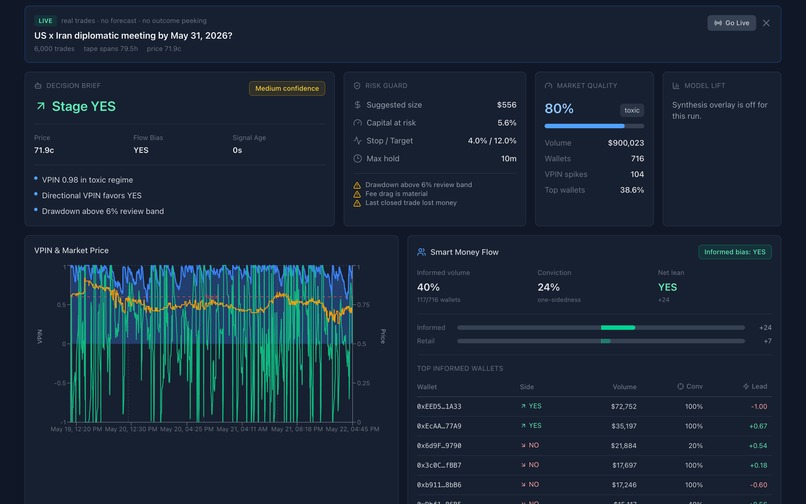This screenshot has width=806, height=504.
Task: Select wallet 0xb911…8bB6 row
Action: tap(594, 484)
